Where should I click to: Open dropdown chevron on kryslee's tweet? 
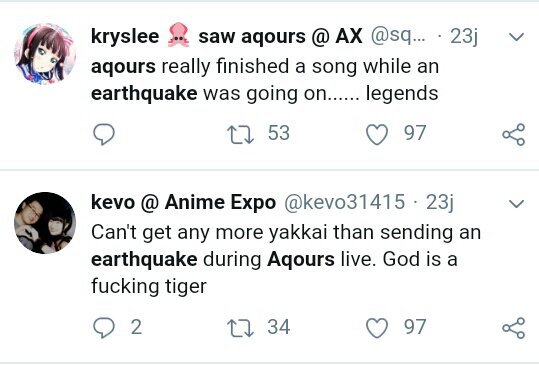click(x=516, y=36)
